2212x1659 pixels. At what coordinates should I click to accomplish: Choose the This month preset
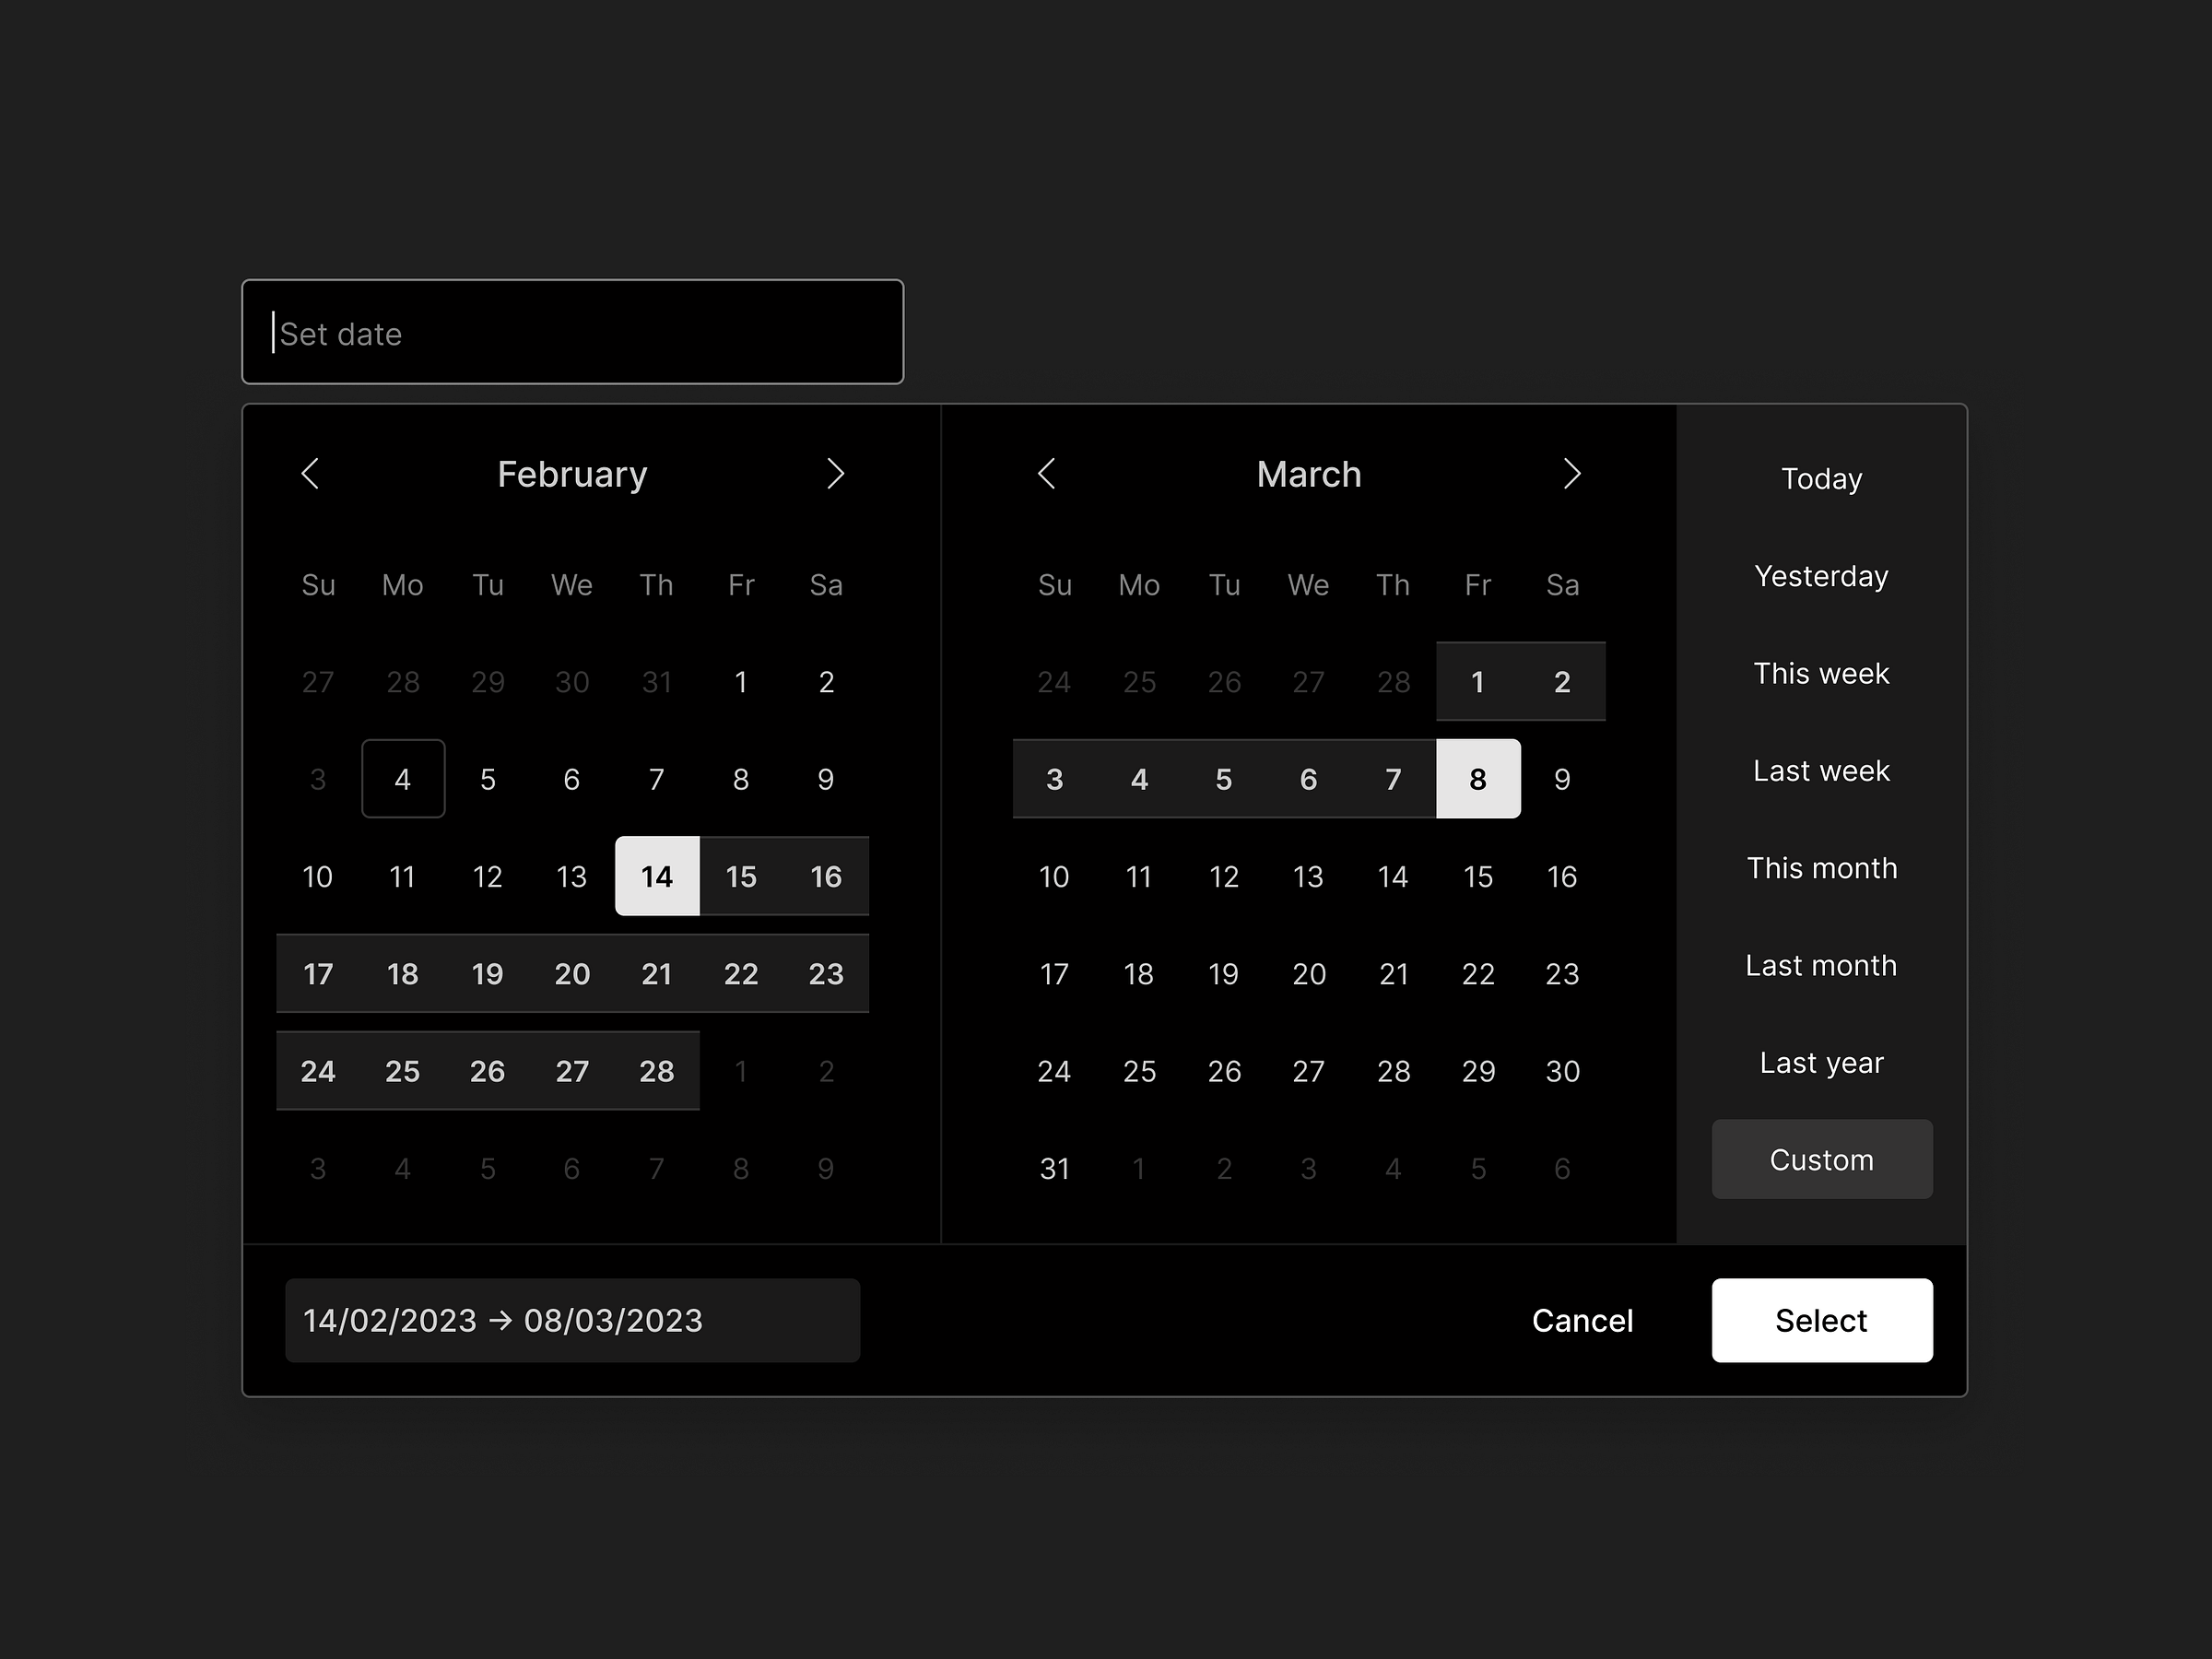point(1822,868)
